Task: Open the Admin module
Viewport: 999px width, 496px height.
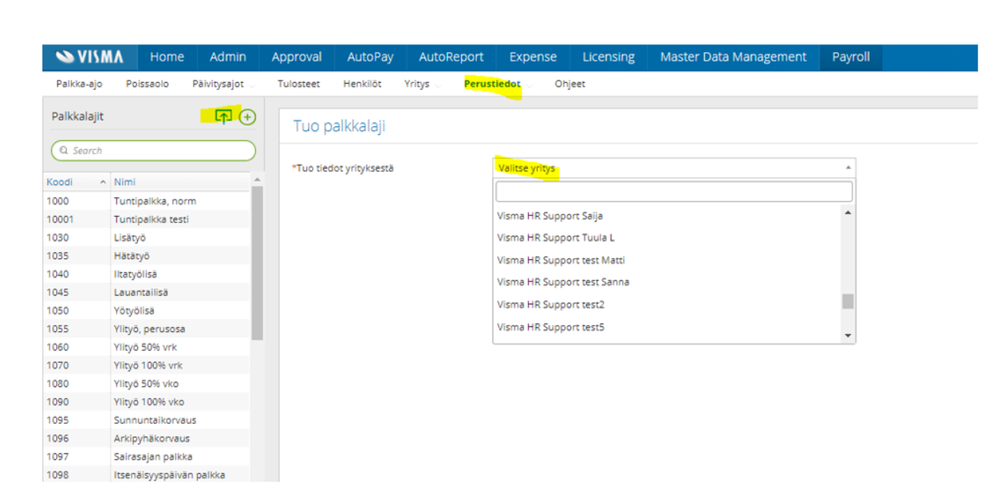Action: click(227, 57)
